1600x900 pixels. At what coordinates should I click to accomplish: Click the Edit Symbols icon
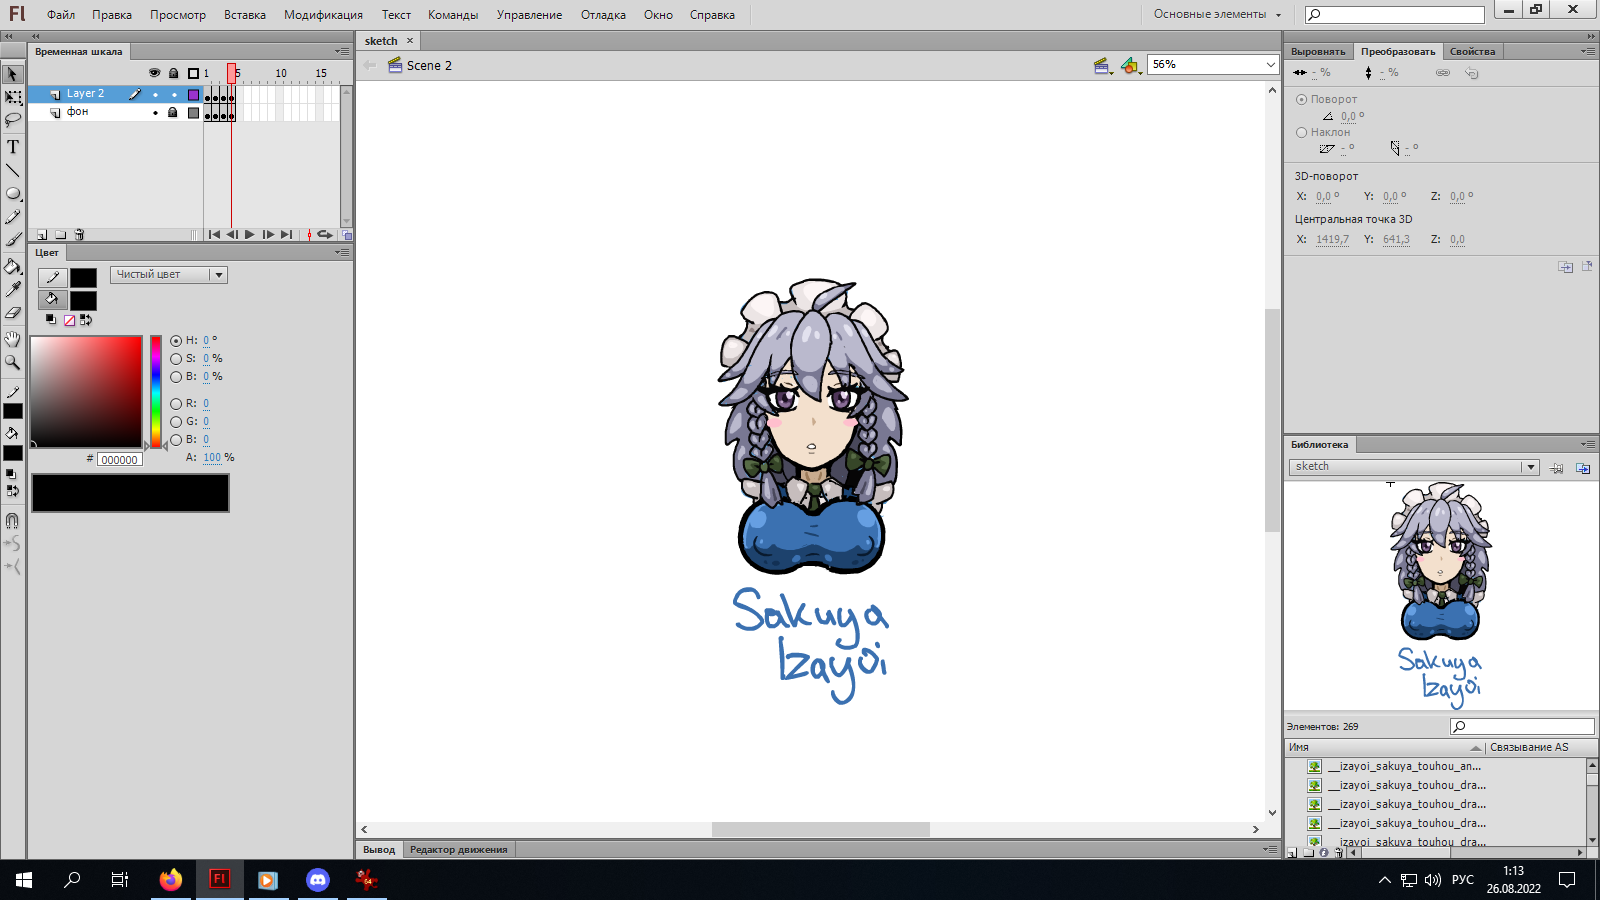click(x=1130, y=66)
